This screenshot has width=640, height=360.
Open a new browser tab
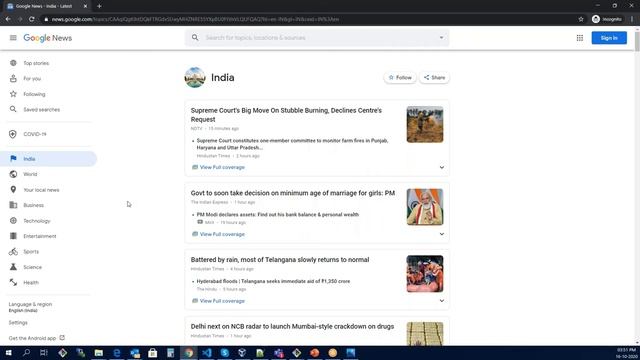click(x=99, y=6)
